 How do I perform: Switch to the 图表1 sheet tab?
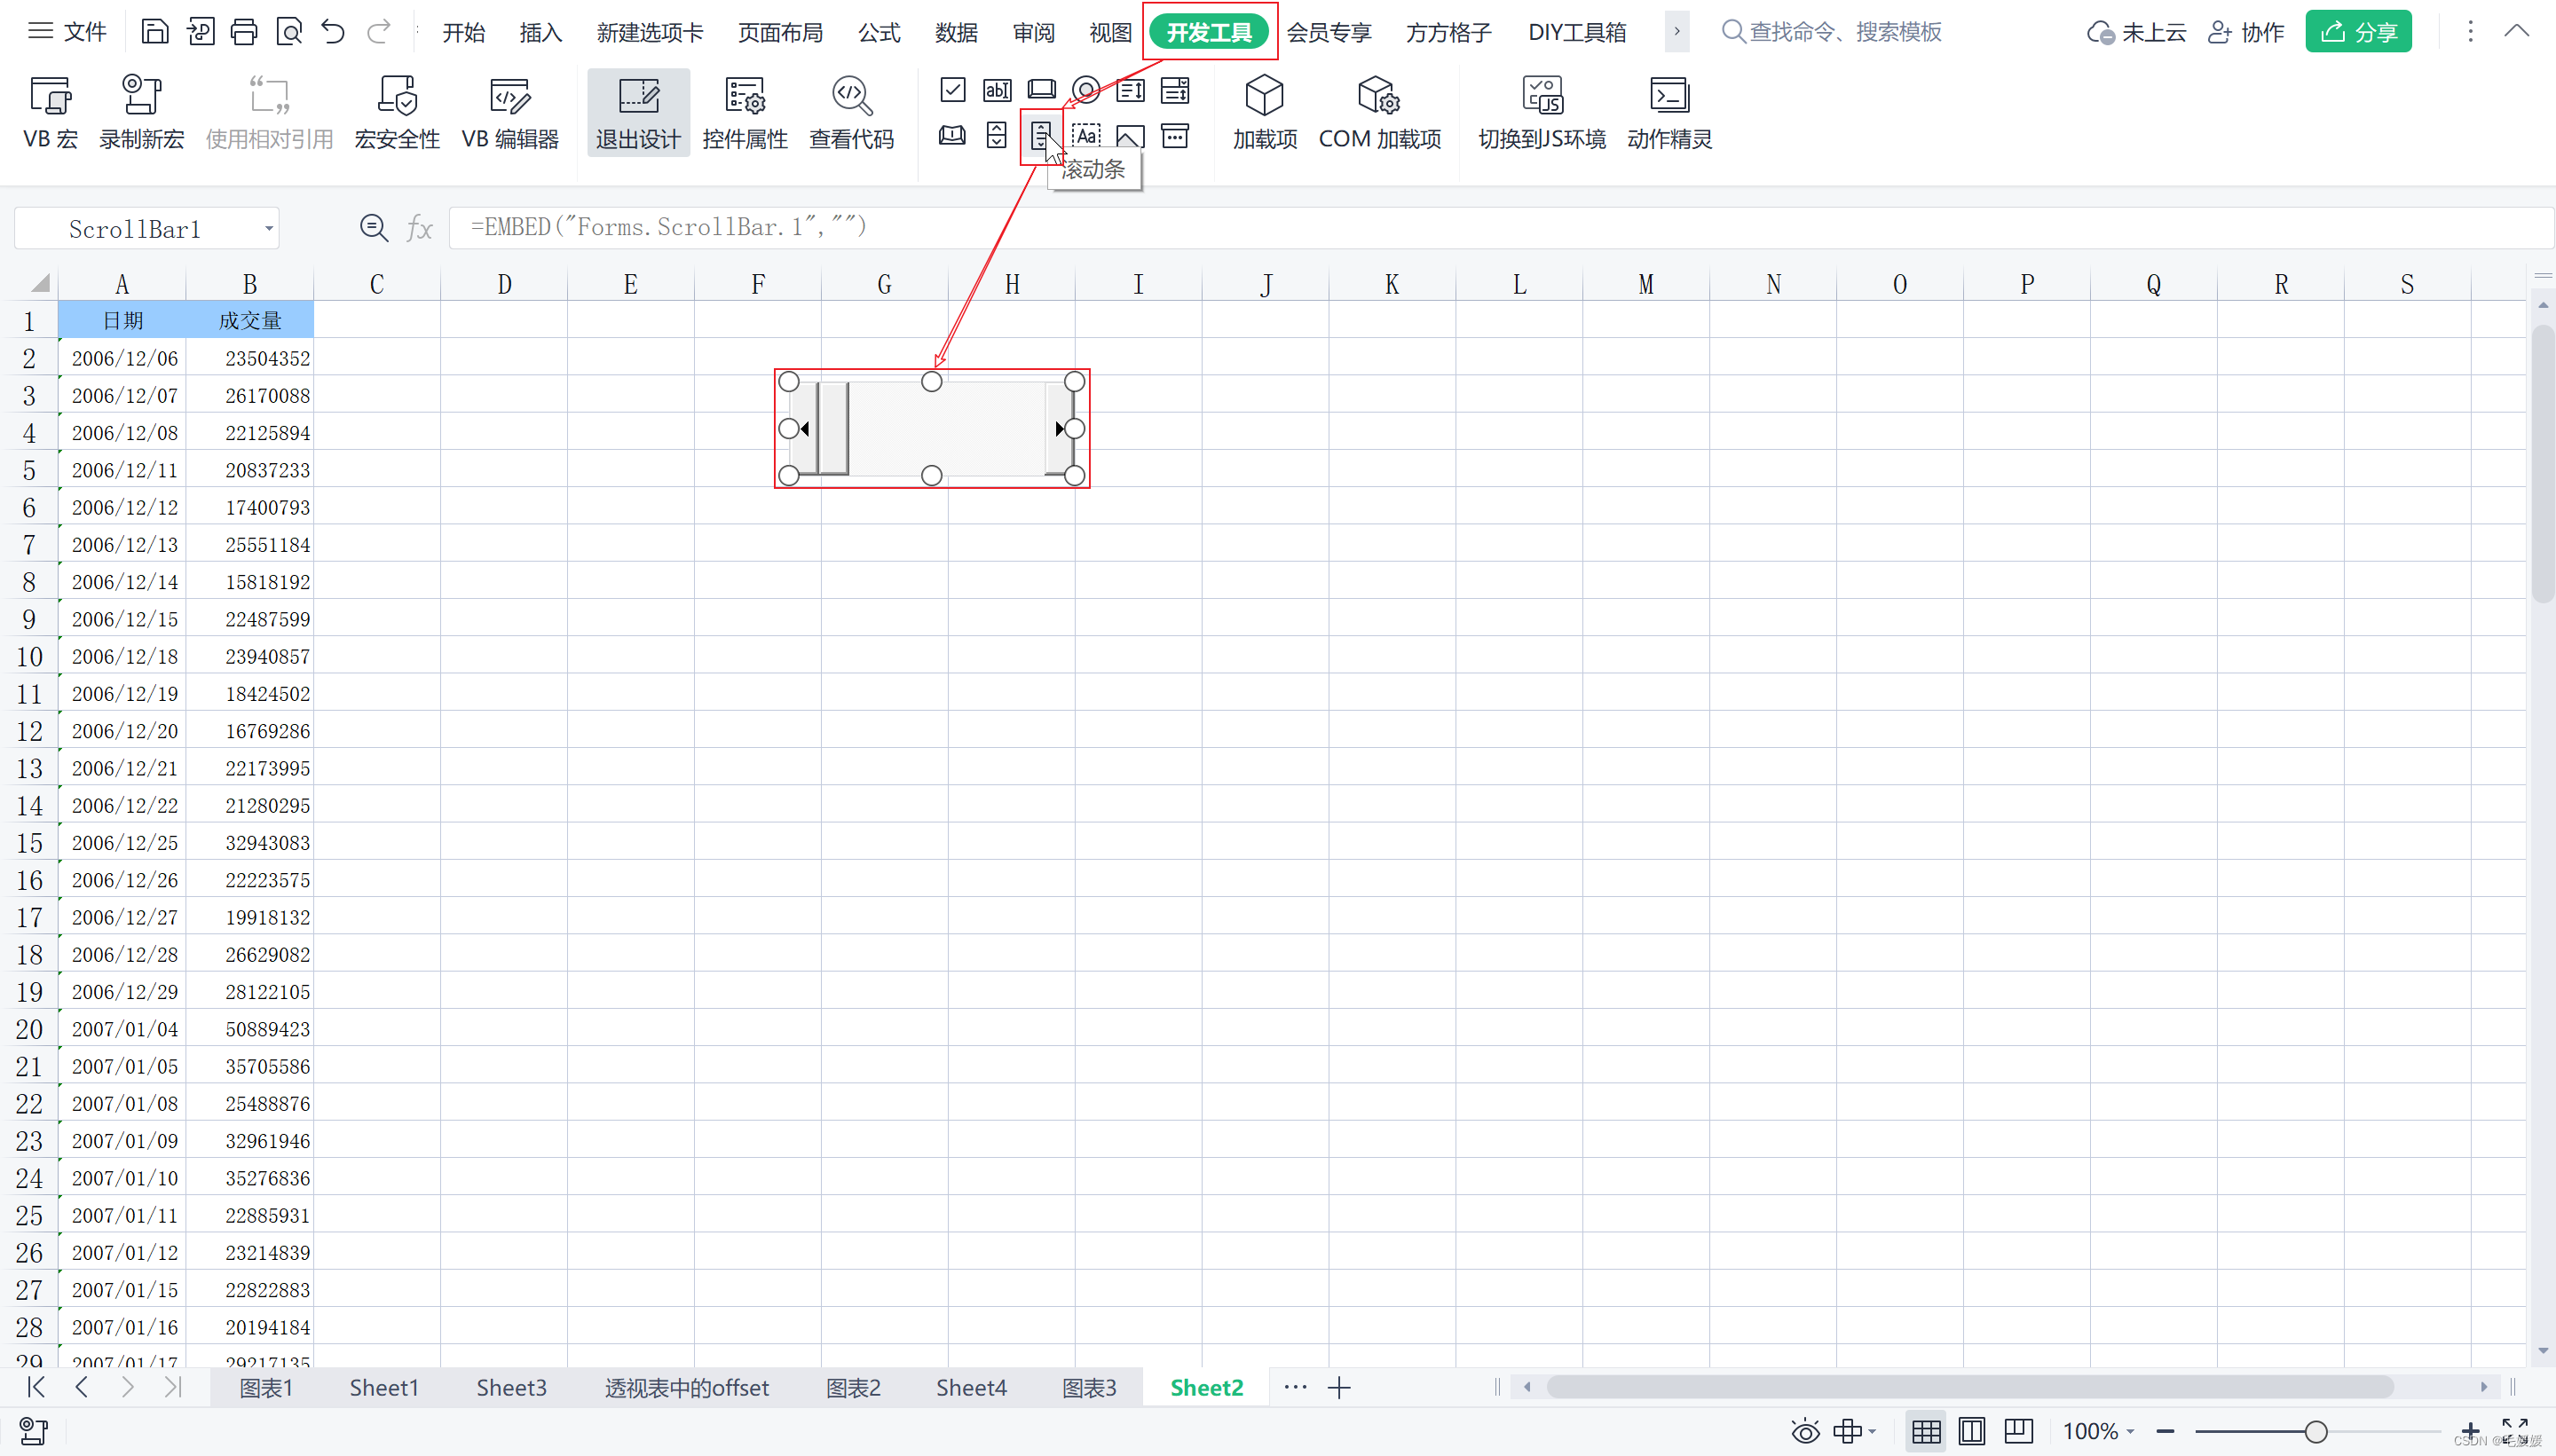(x=266, y=1388)
